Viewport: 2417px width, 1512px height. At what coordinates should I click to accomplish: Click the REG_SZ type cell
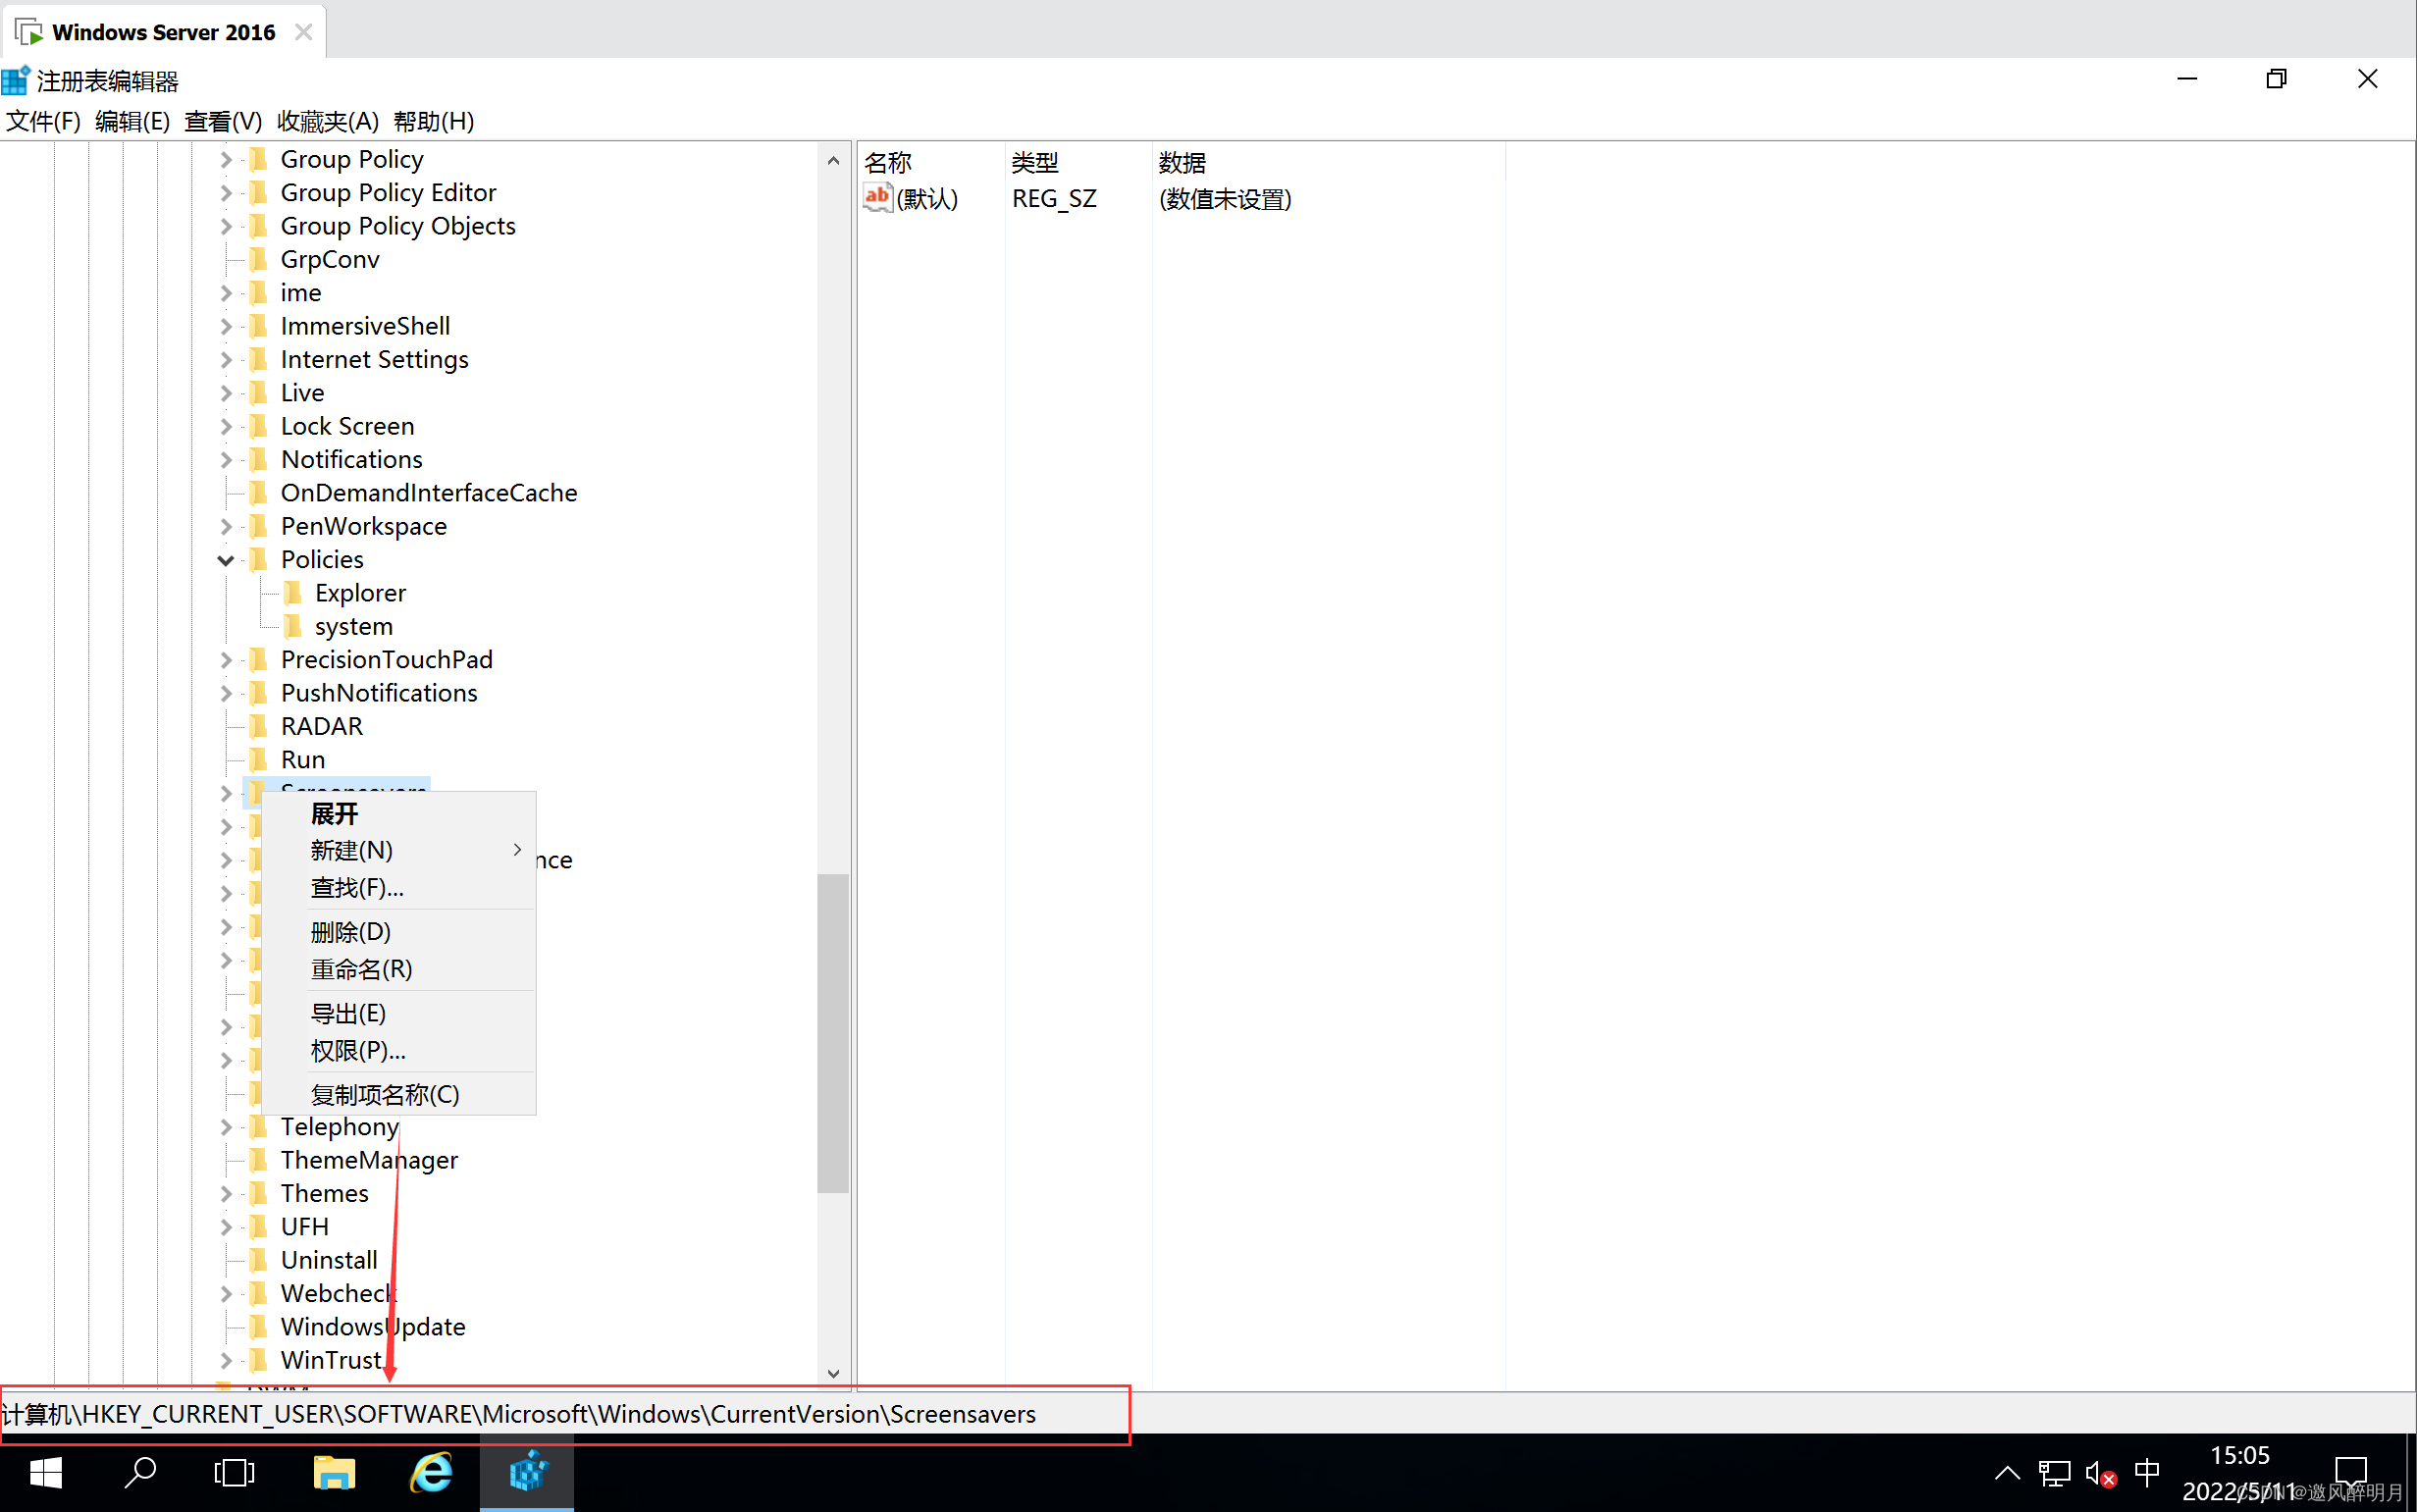pyautogui.click(x=1054, y=199)
